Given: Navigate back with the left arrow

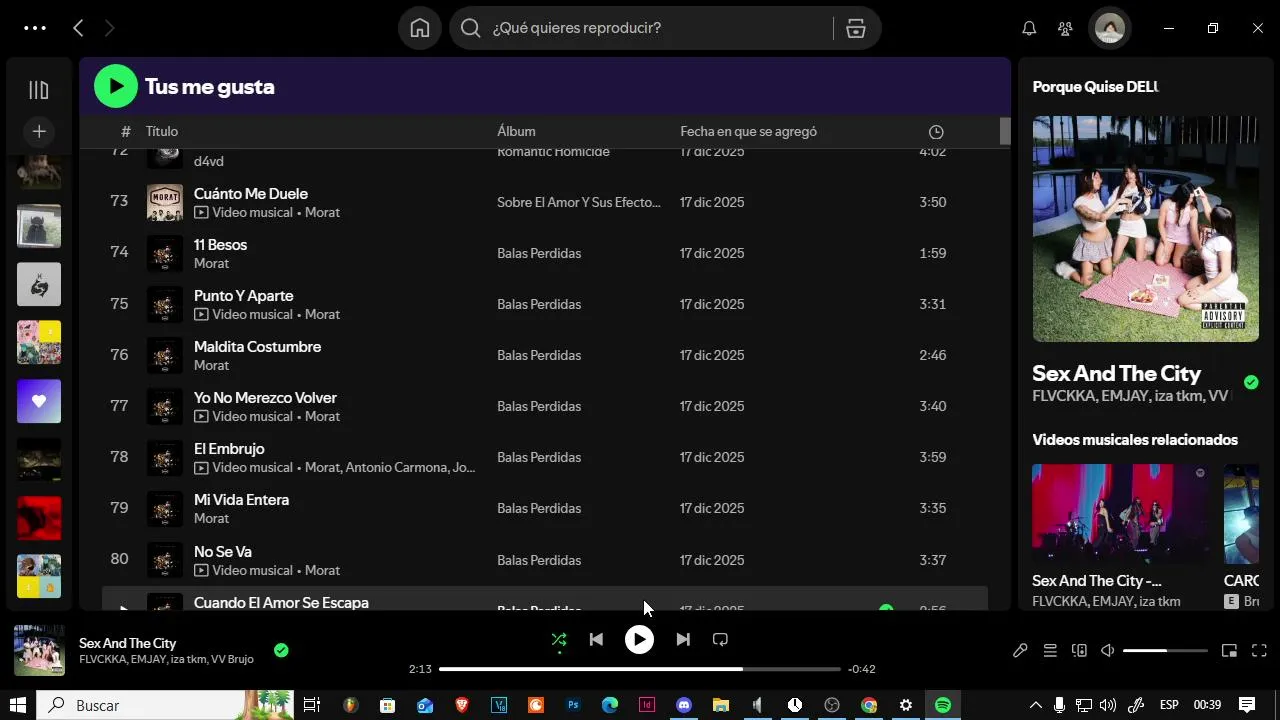Looking at the screenshot, I should click(78, 28).
